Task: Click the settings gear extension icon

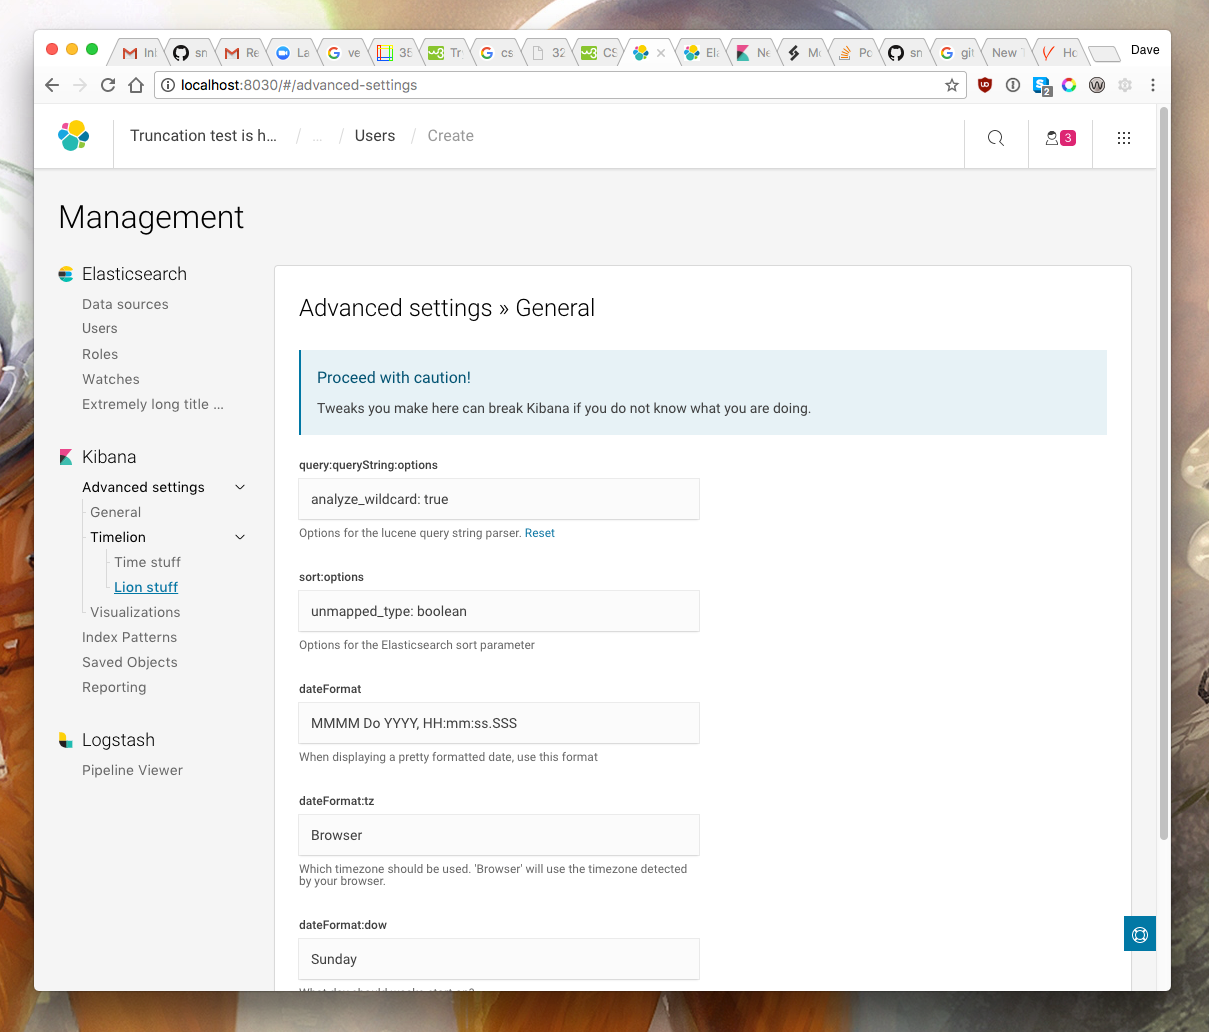Action: coord(1125,85)
